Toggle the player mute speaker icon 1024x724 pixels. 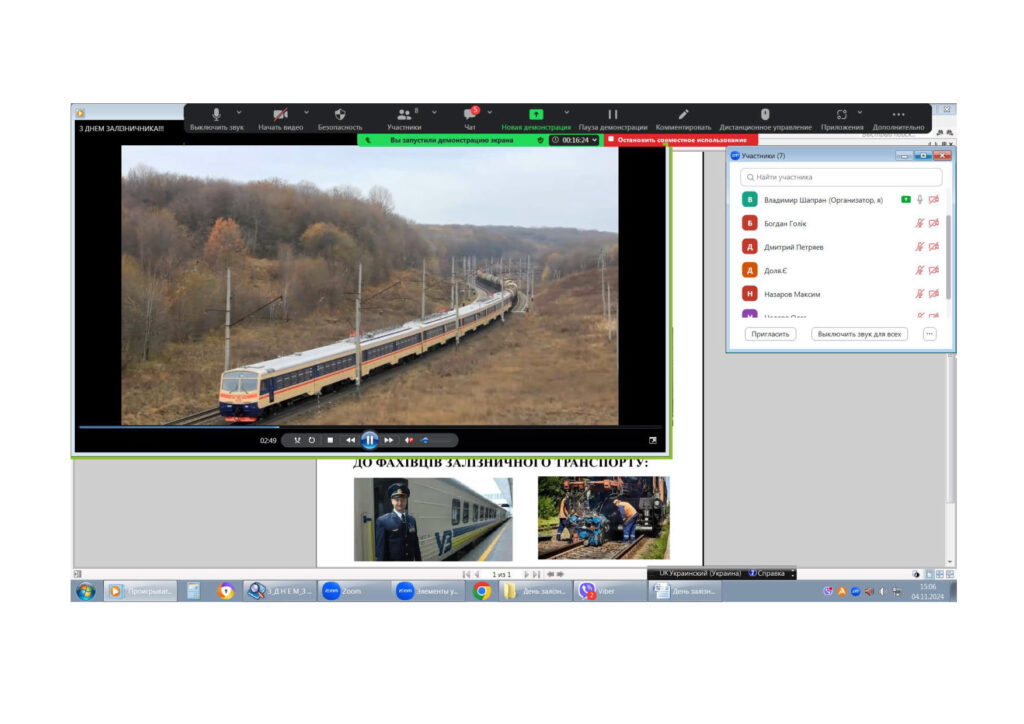408,441
